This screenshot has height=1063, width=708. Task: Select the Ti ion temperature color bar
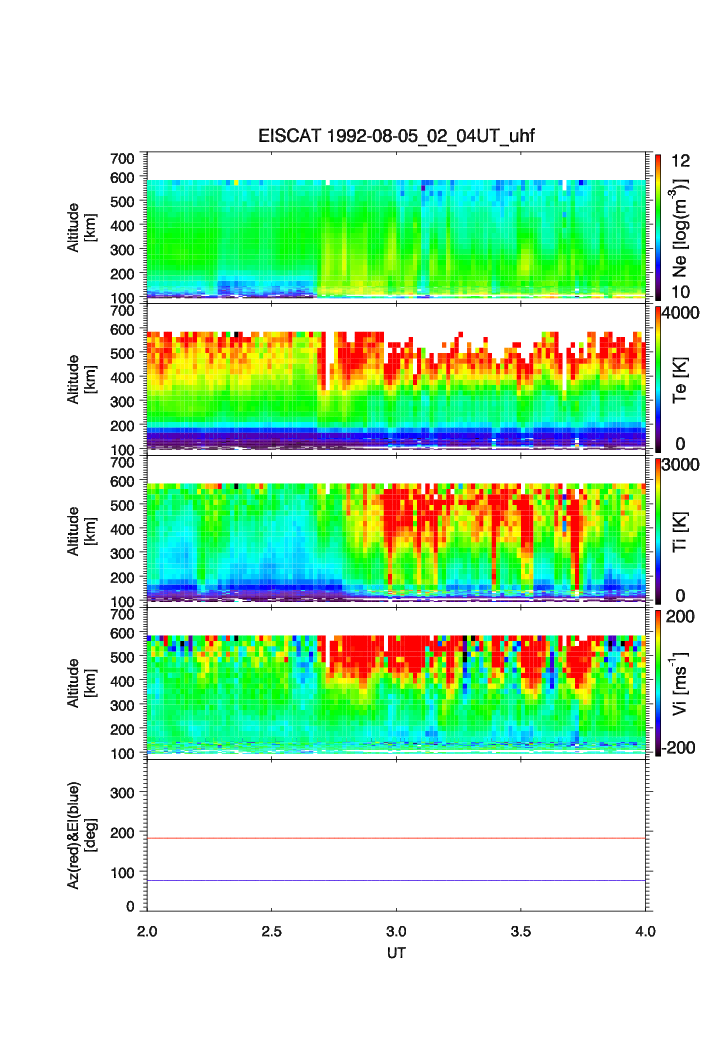pyautogui.click(x=658, y=530)
